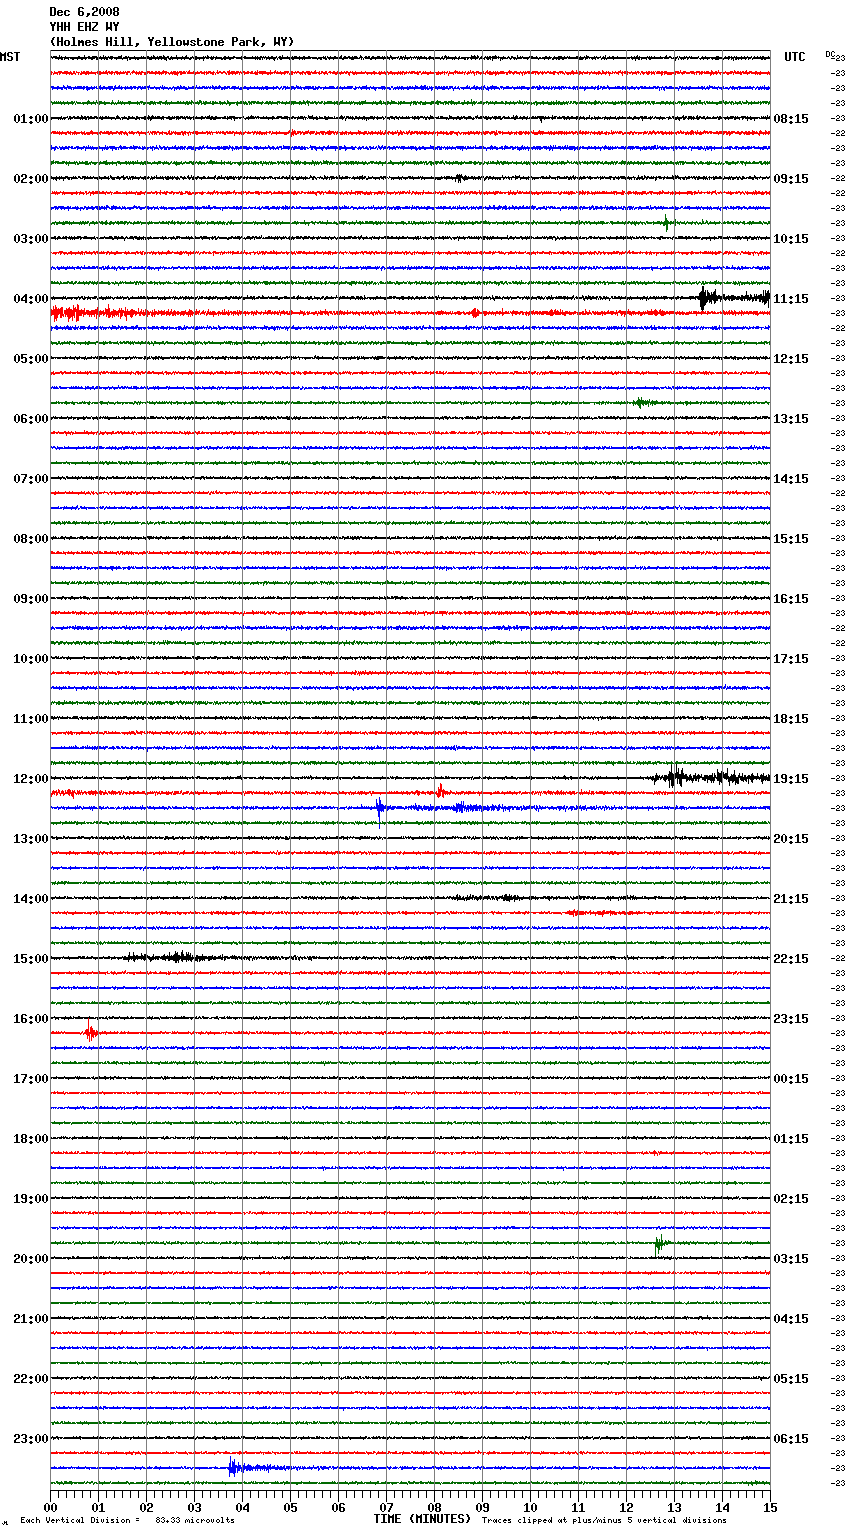Click the black tremor on the 15:00 trace

point(170,957)
